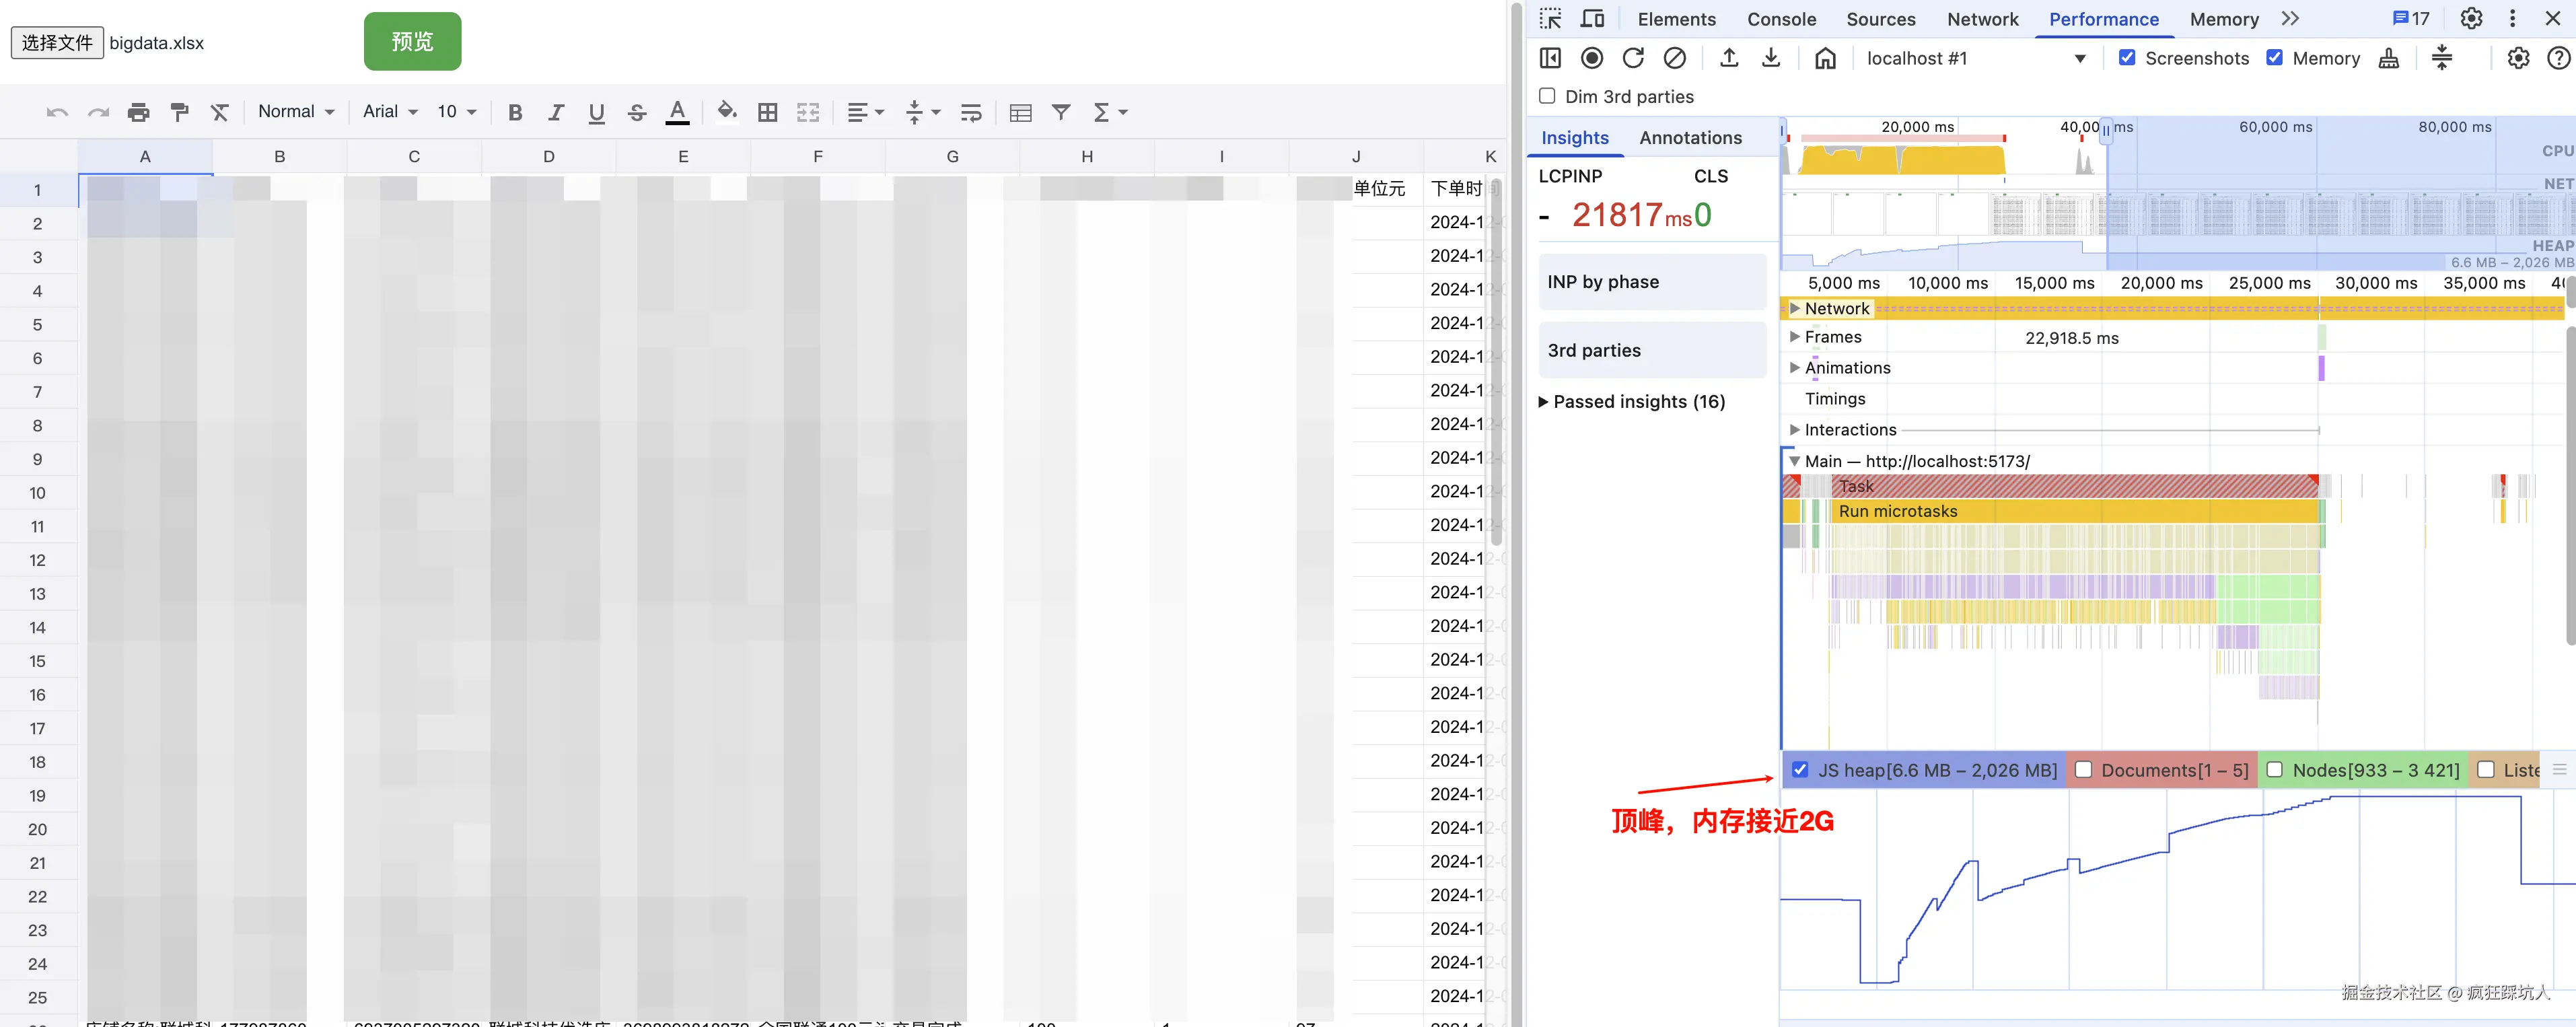
Task: Click the text color underline A swatch
Action: [x=677, y=112]
